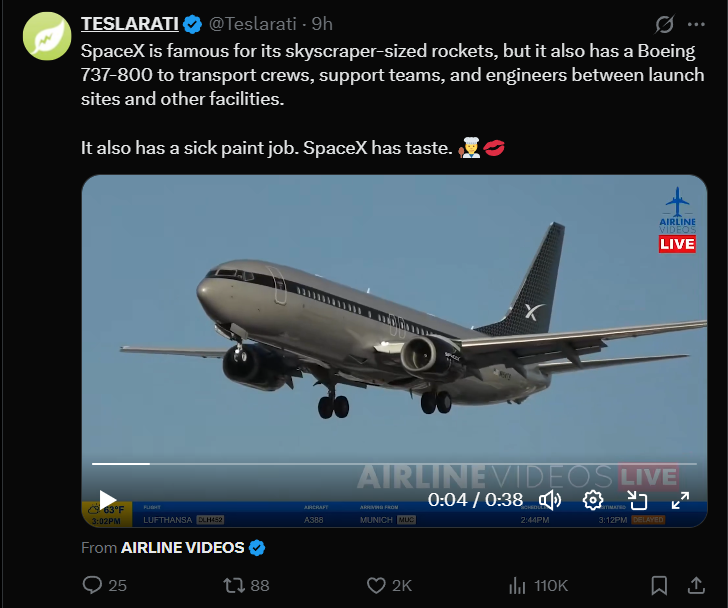Viewport: 728px width, 608px height.
Task: Open the 9h timestamp link
Action: 322,24
